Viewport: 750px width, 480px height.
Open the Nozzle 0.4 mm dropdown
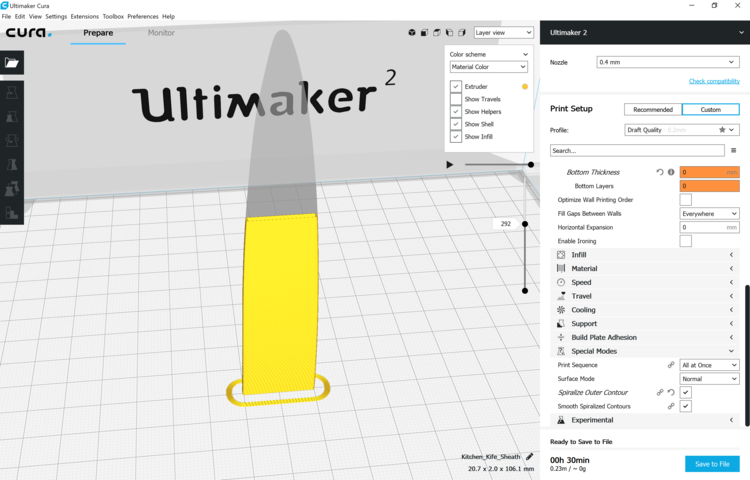tap(667, 62)
